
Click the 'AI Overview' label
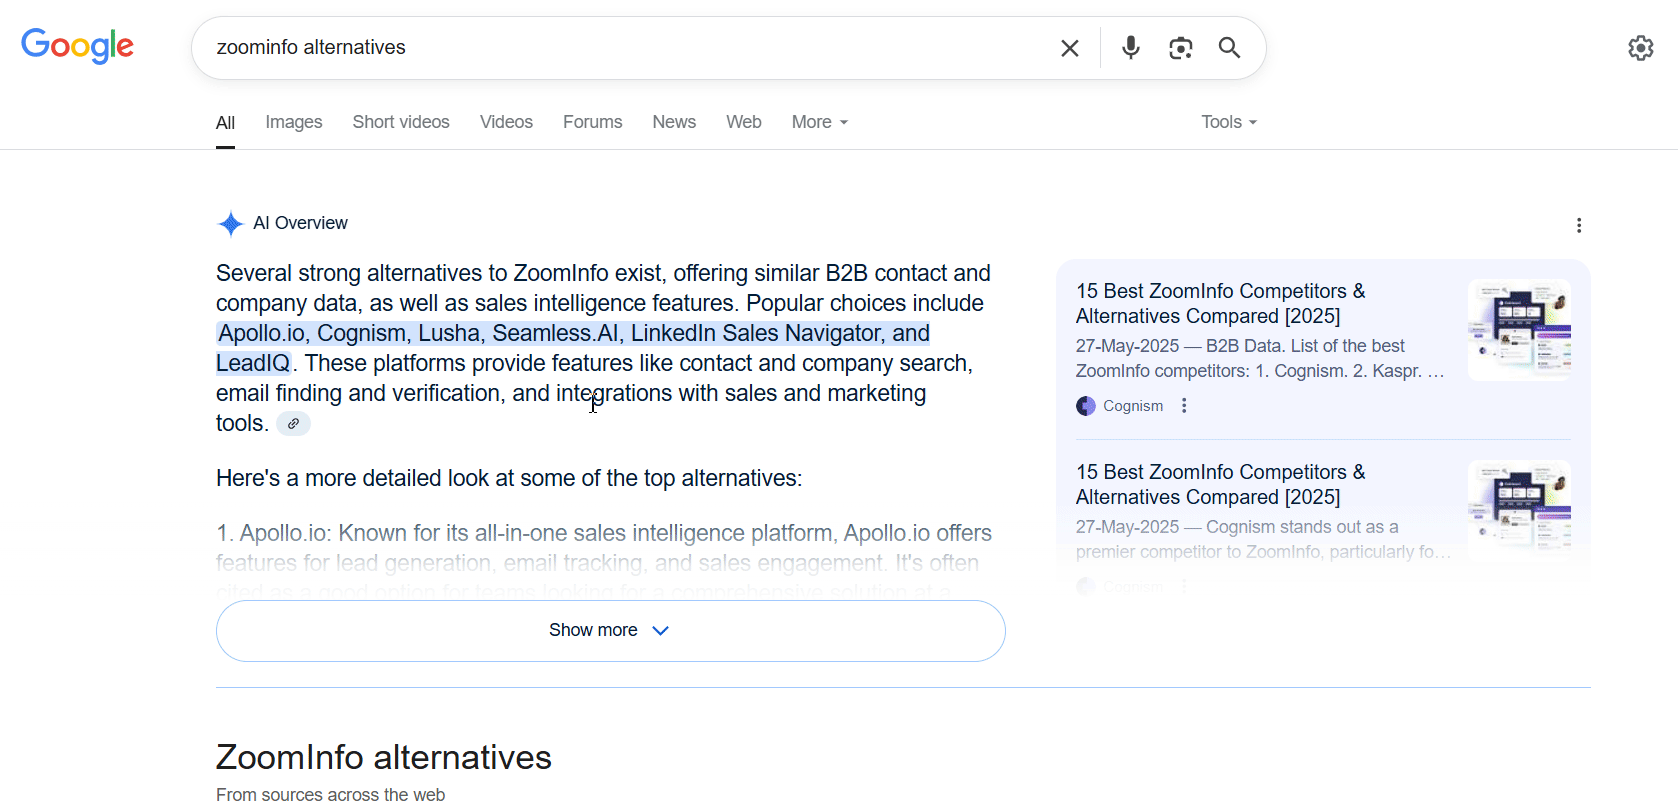(x=300, y=223)
